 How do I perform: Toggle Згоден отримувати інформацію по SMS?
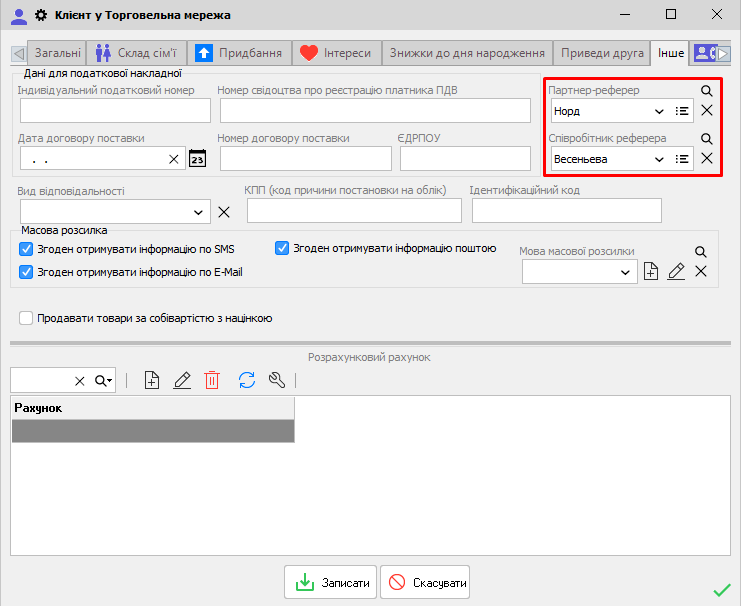point(27,249)
